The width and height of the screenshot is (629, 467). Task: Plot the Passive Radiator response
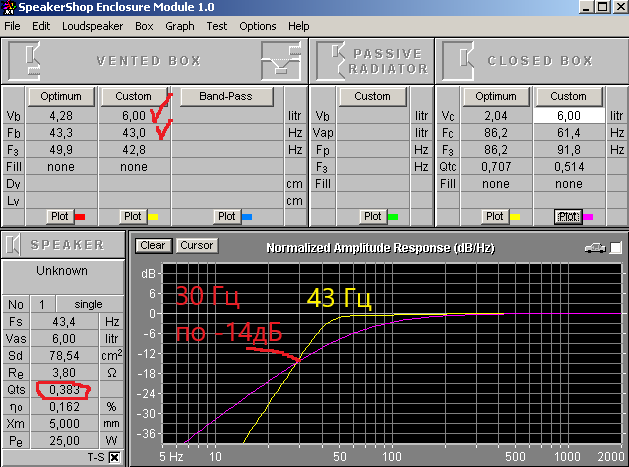(373, 217)
